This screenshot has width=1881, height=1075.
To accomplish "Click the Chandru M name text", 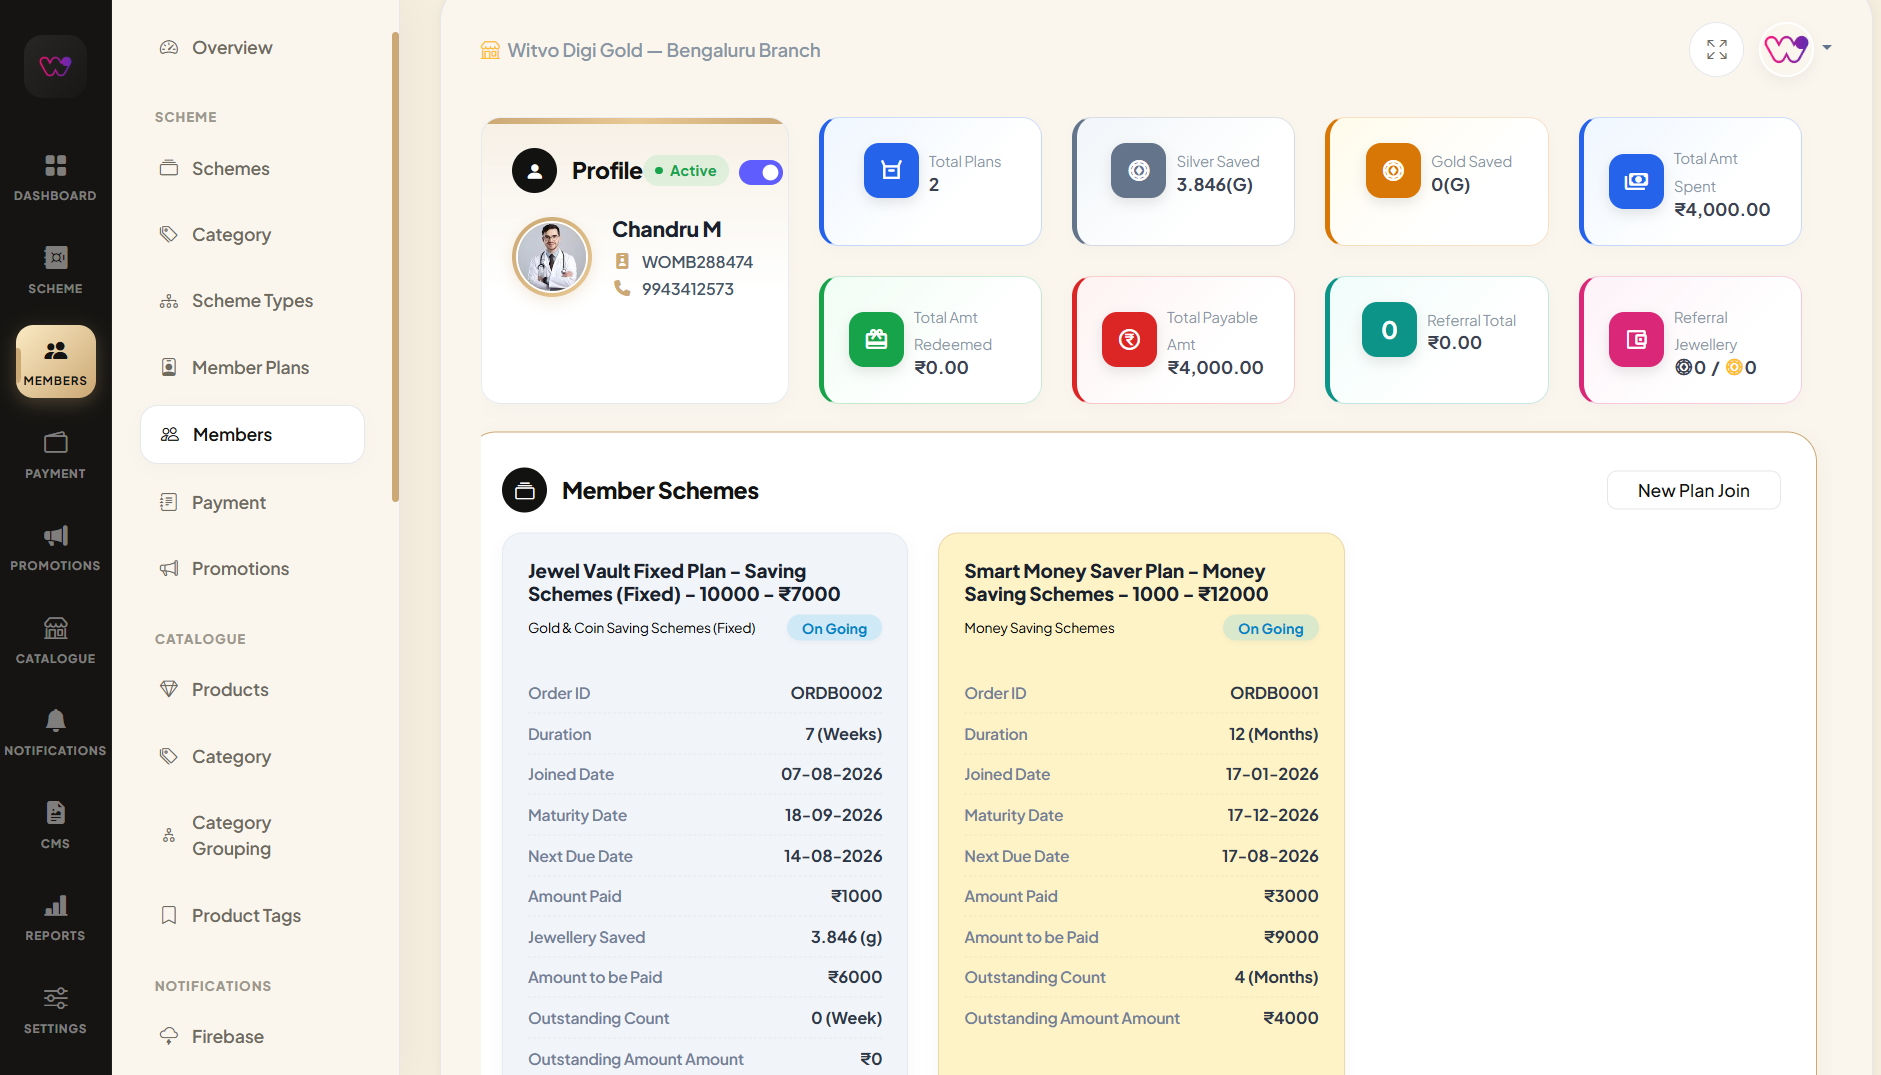I will click(666, 229).
